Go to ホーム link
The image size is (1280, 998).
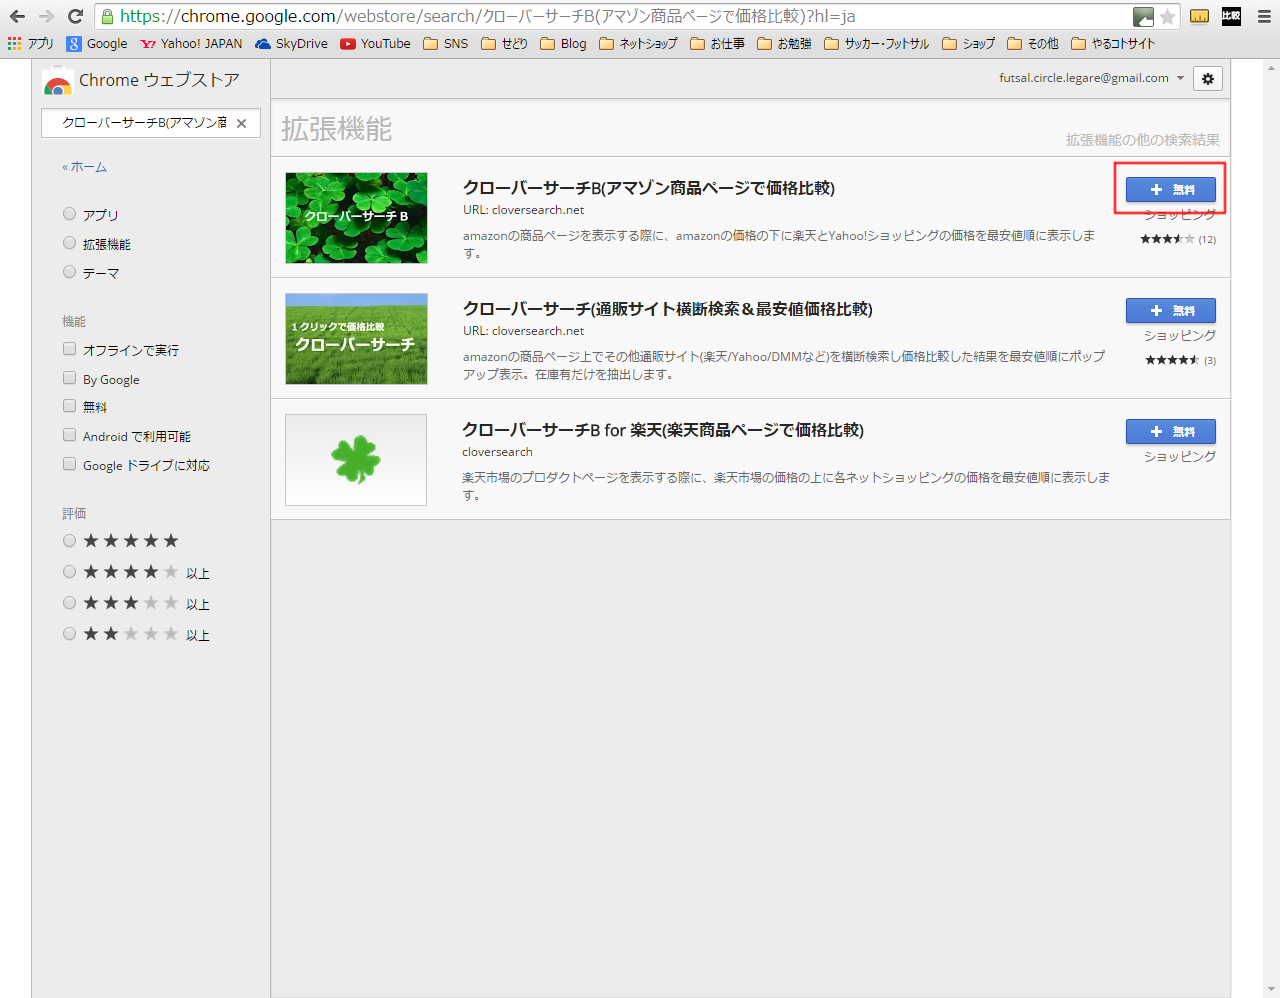pyautogui.click(x=84, y=167)
